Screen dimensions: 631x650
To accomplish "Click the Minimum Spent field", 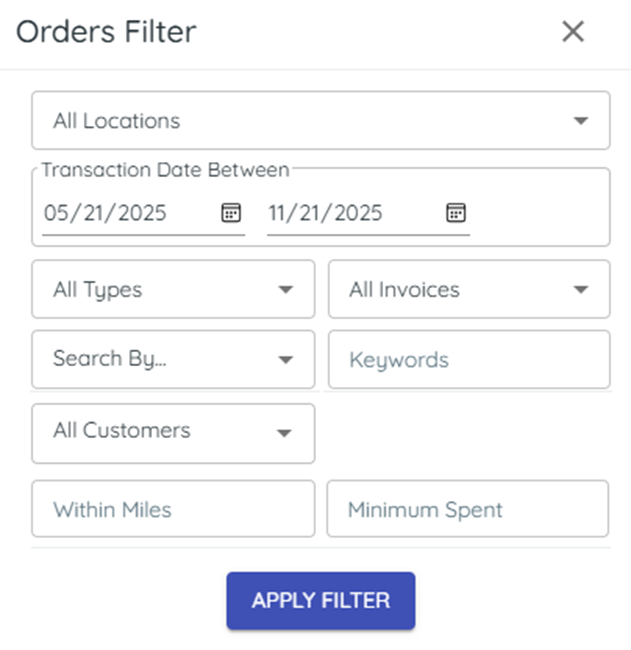I will coord(467,509).
